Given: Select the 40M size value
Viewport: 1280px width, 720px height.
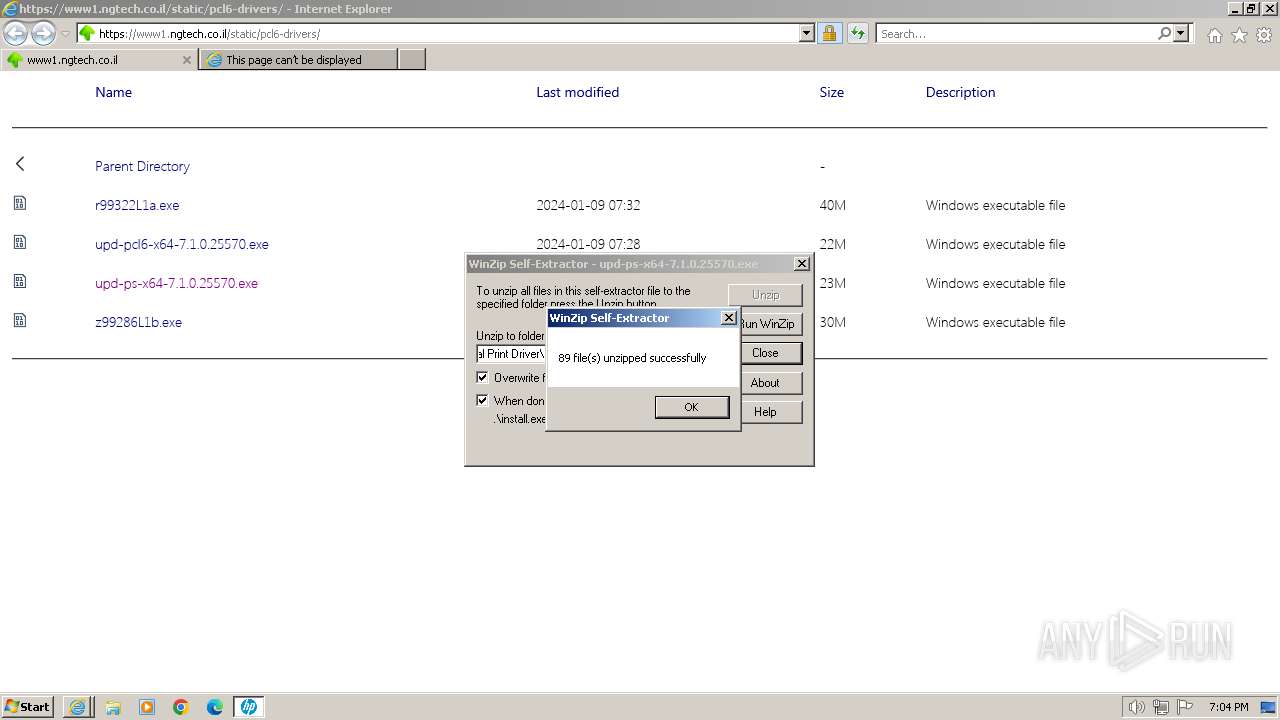Looking at the screenshot, I should coord(832,205).
